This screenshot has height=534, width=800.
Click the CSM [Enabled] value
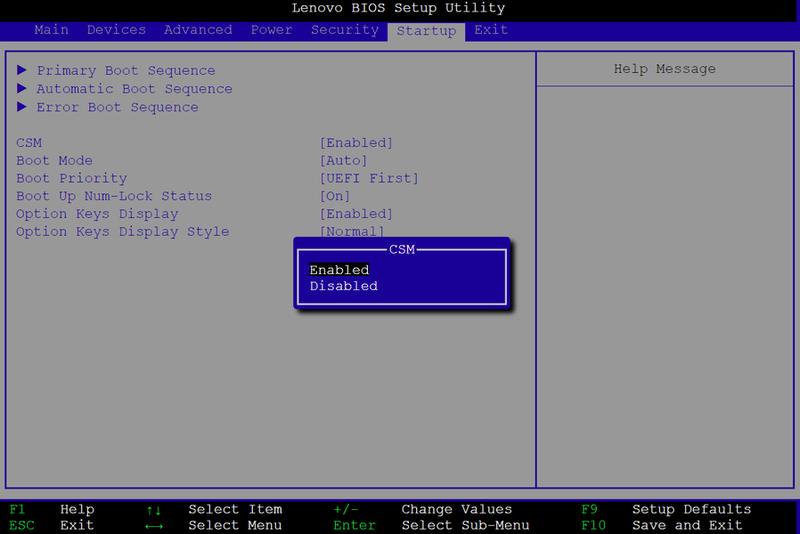(356, 142)
